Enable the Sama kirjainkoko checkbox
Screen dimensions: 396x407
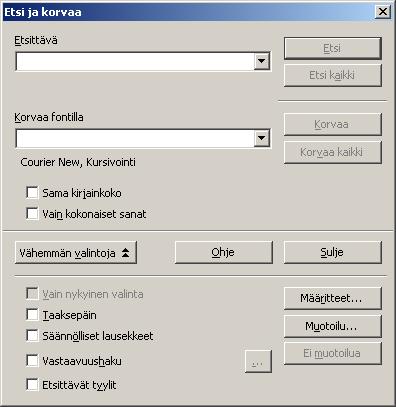pos(32,193)
